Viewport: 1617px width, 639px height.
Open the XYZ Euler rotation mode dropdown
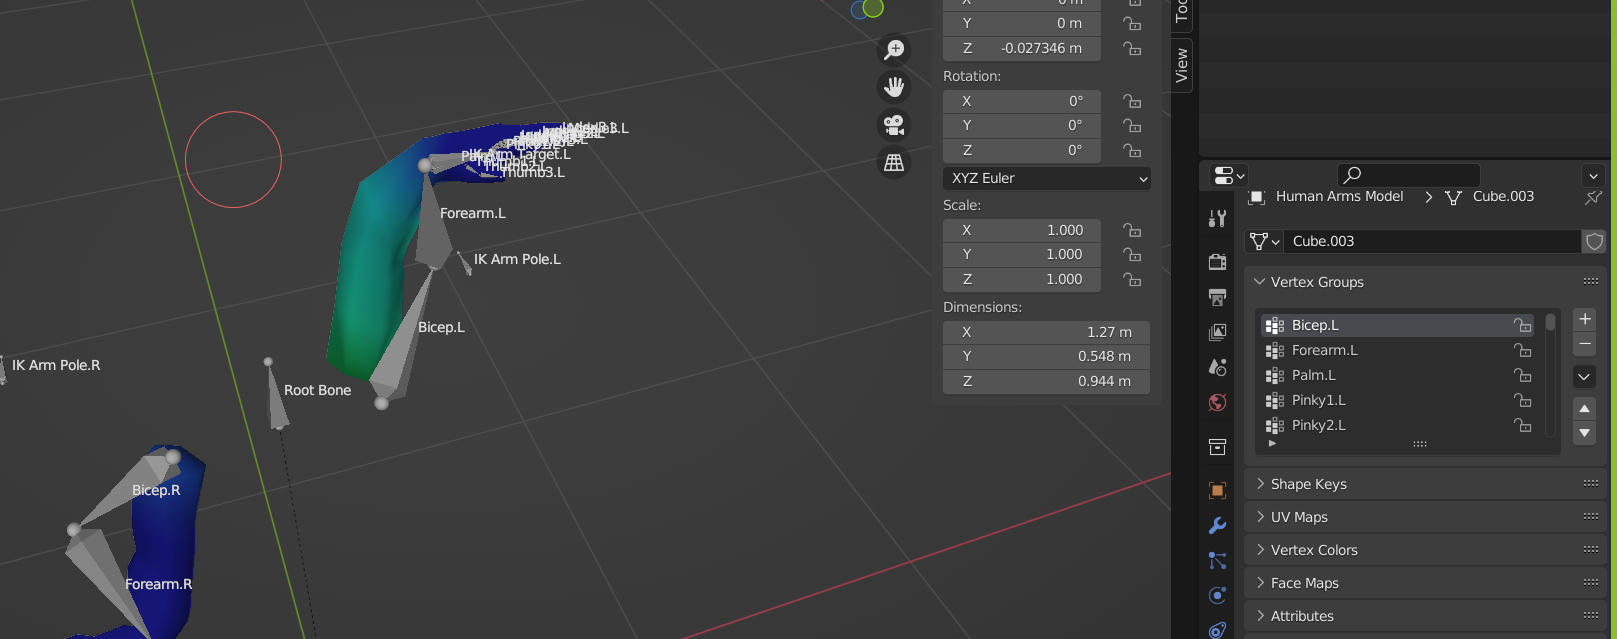click(x=1046, y=178)
